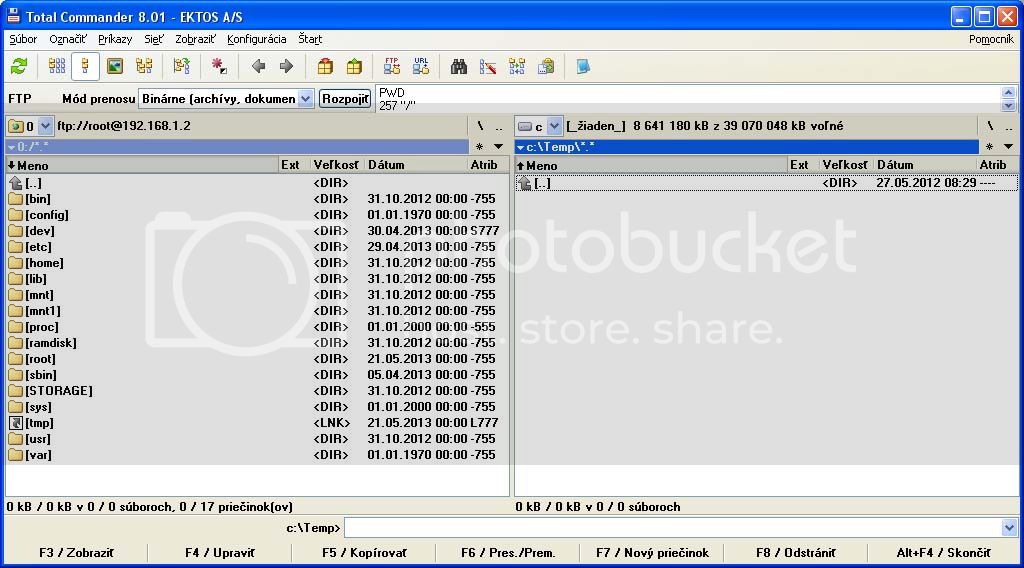Click the unpack files box icon
Screen dimensions: 1024x568
click(x=354, y=66)
